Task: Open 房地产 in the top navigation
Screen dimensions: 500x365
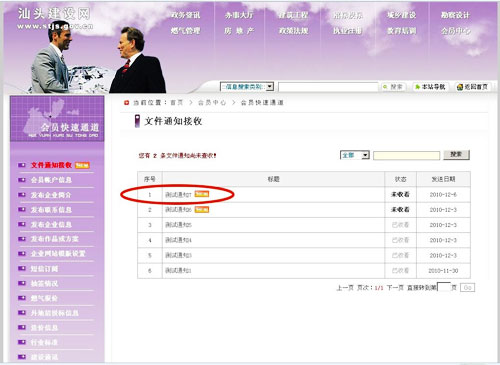Action: (239, 31)
